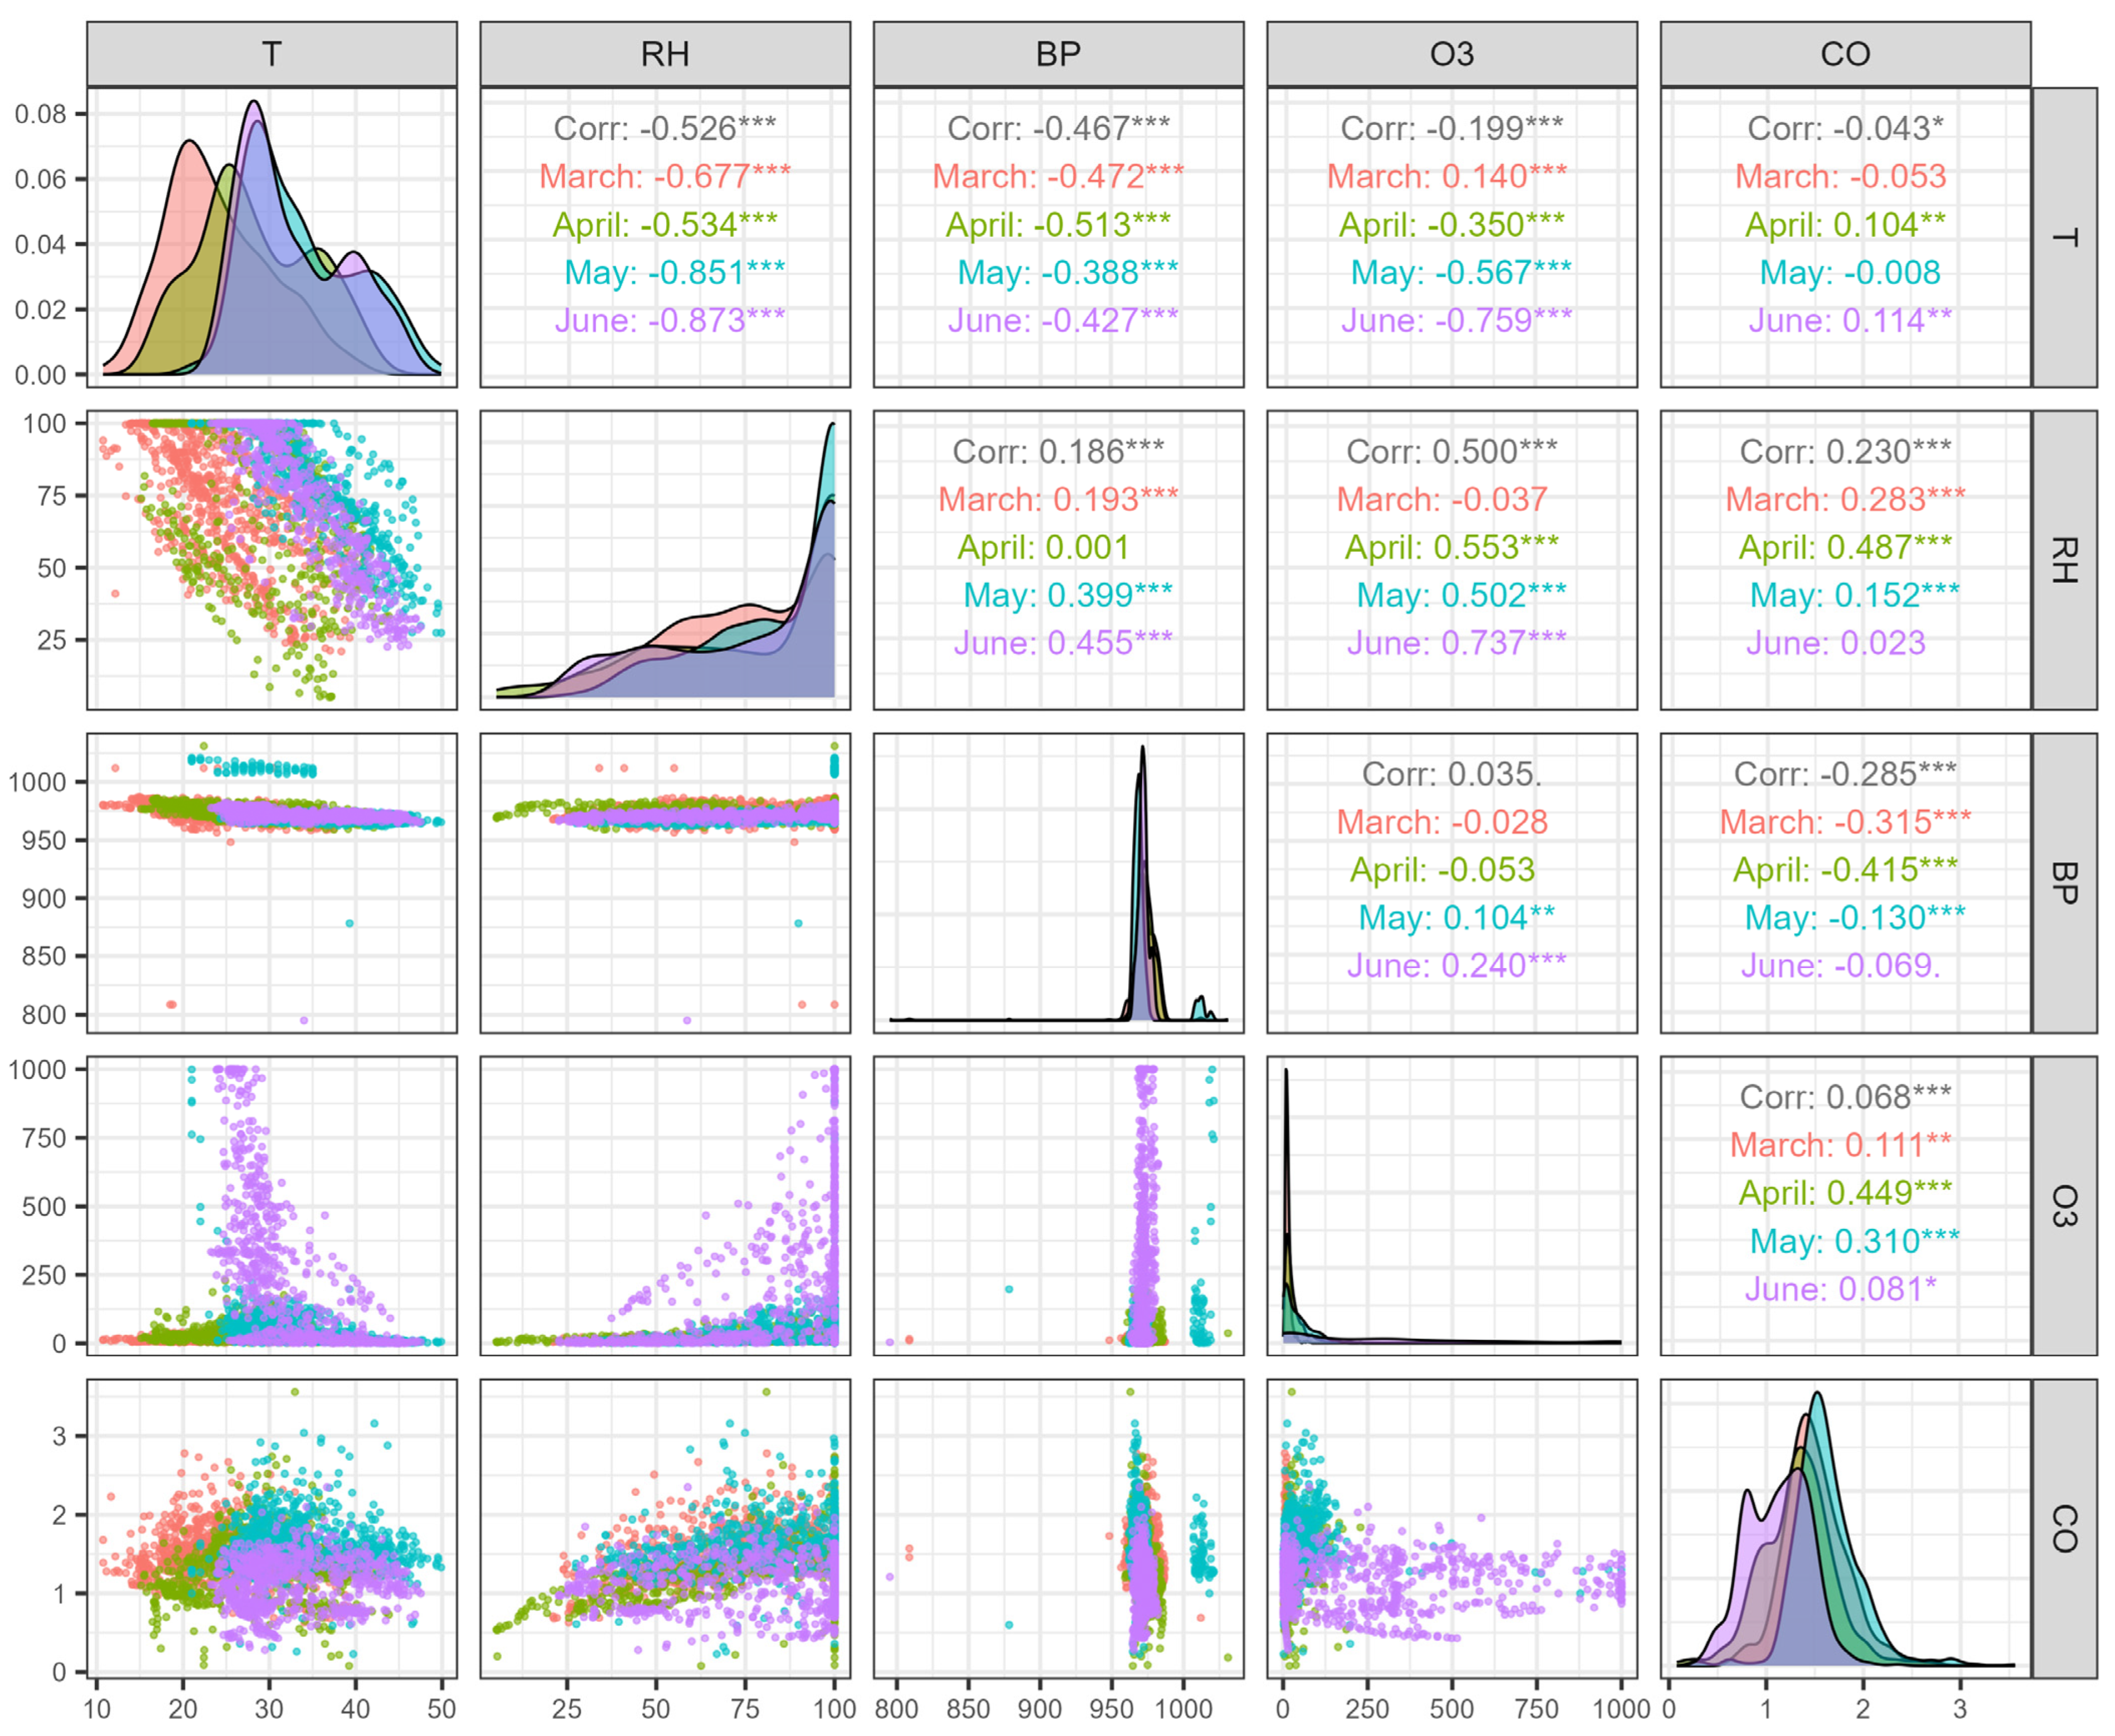Viewport: 2115px width, 1736px height.
Task: Click the rotated BP row strip label
Action: pyautogui.click(x=2064, y=883)
